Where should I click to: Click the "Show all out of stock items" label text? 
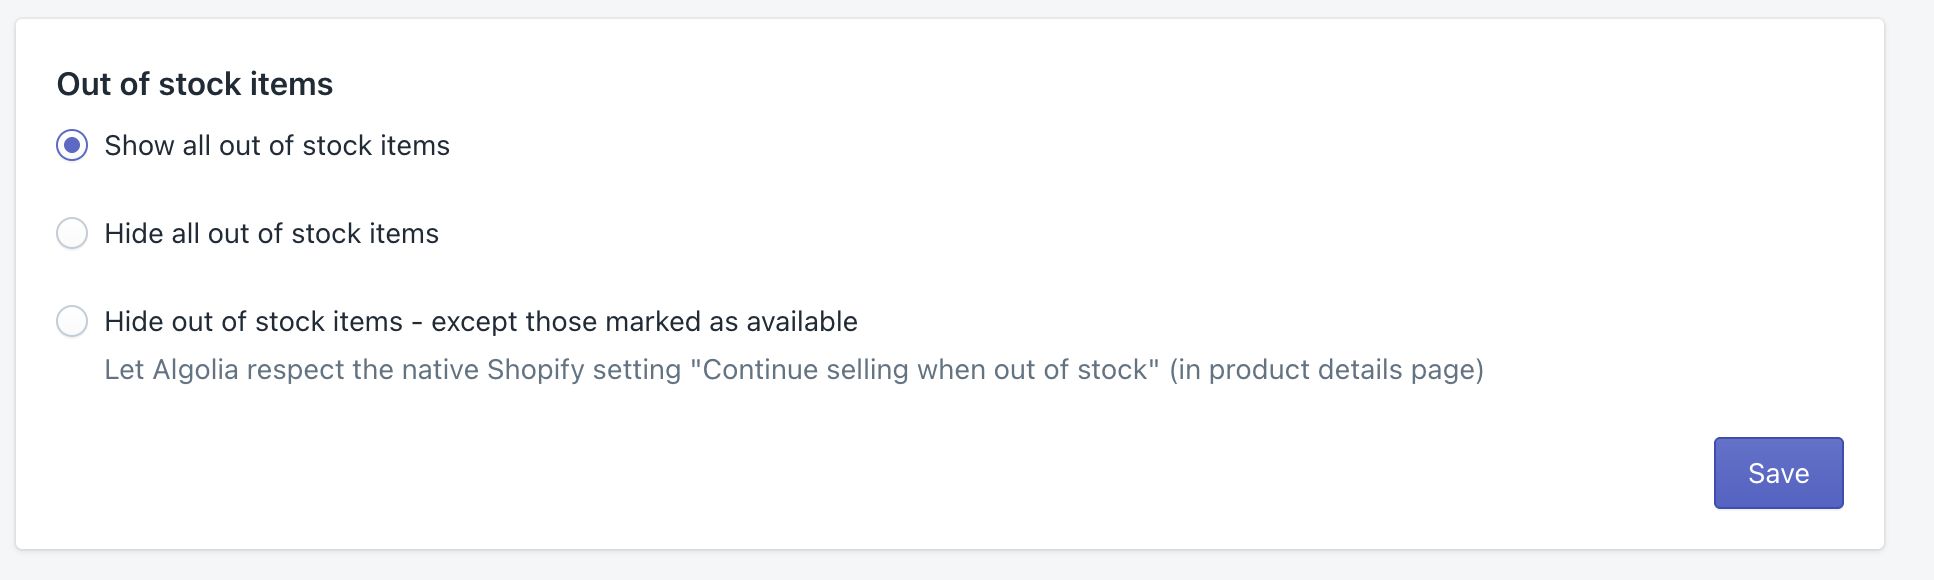pos(277,146)
